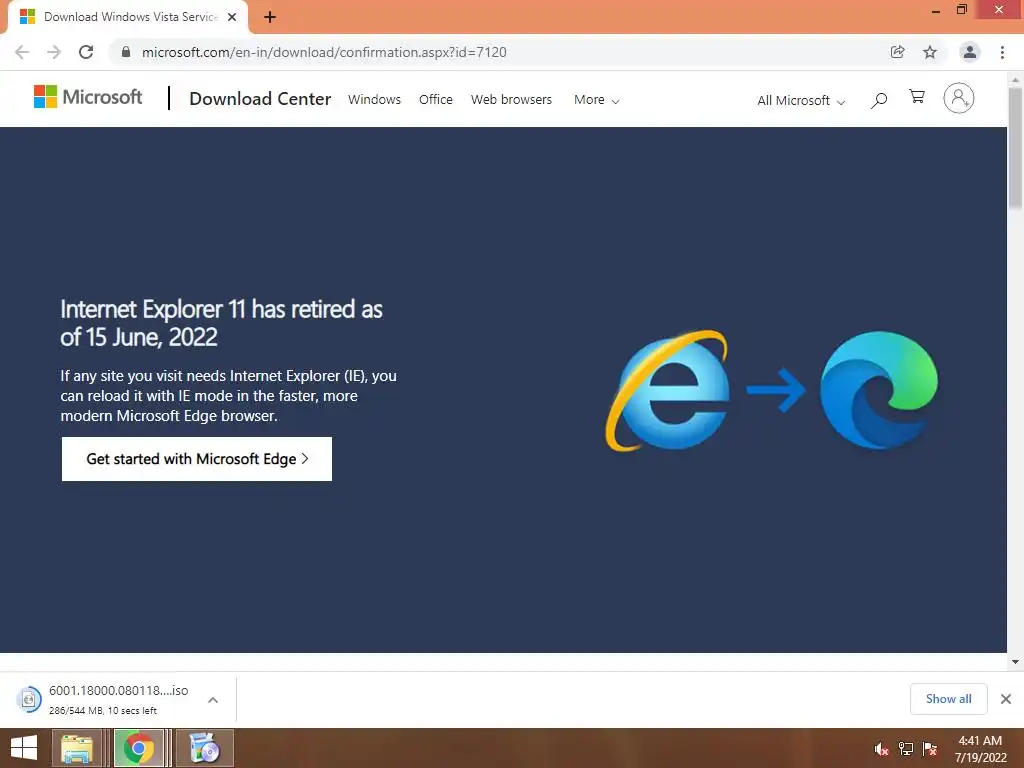Select the Download Windows Vista Service tab
Image resolution: width=1024 pixels, height=768 pixels.
[128, 17]
